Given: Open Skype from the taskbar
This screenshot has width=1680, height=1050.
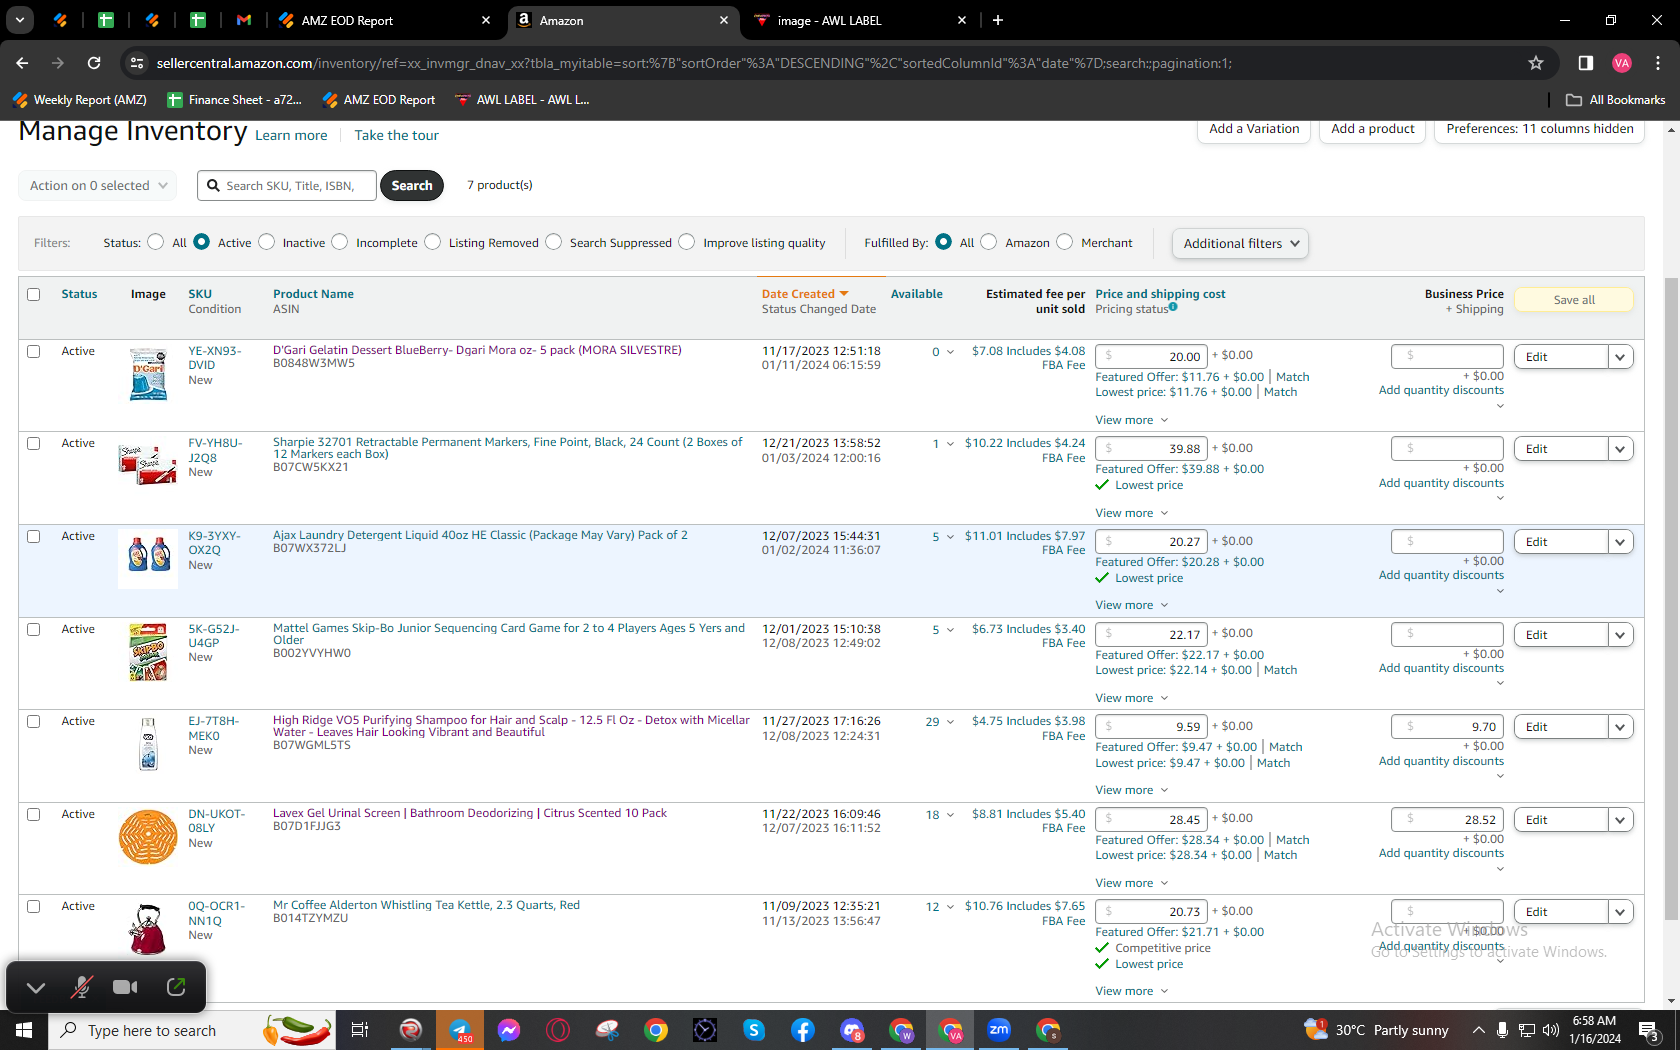Looking at the screenshot, I should click(x=754, y=1030).
